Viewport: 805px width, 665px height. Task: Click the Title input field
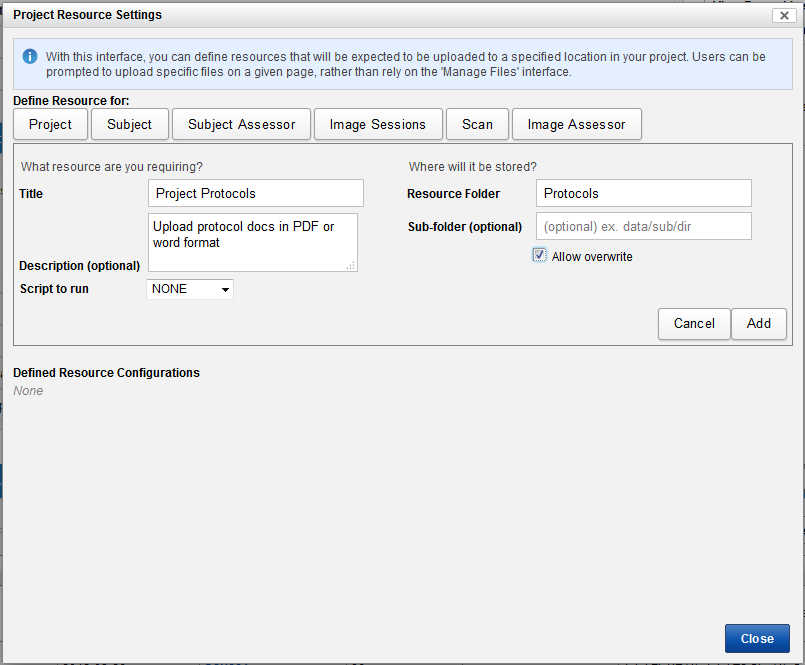[256, 193]
